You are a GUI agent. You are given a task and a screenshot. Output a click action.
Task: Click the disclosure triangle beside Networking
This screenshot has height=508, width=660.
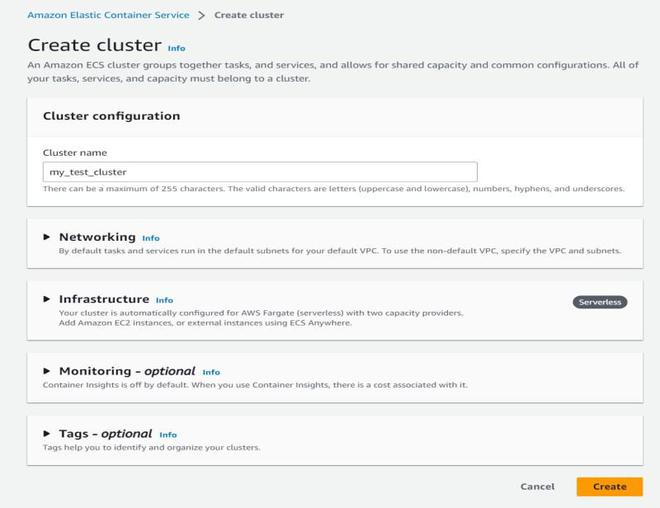[x=47, y=237]
